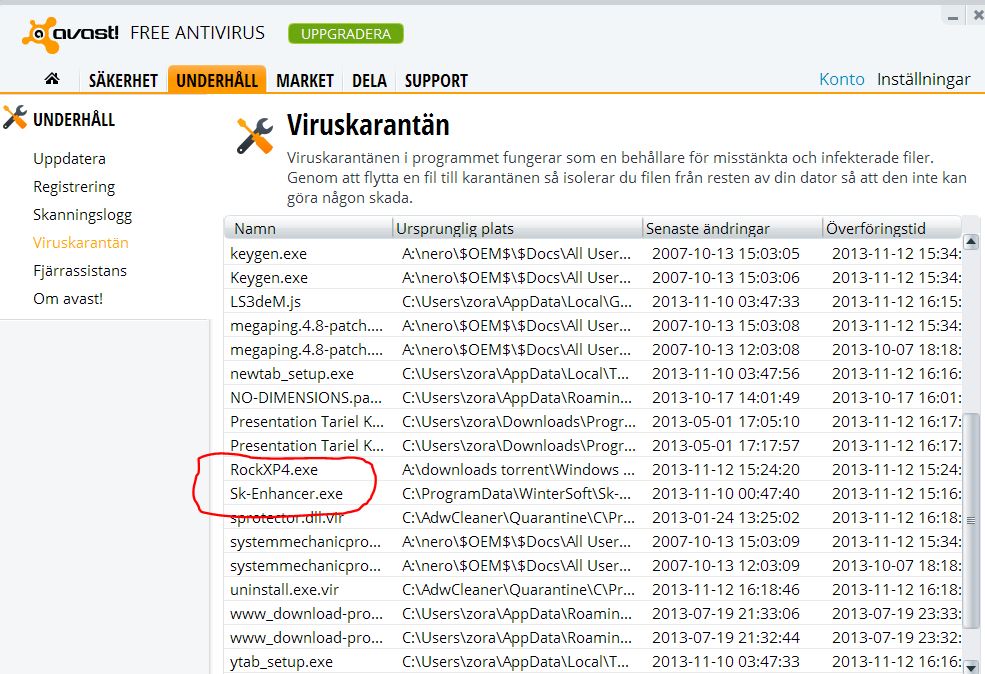The width and height of the screenshot is (985, 674).
Task: Select the capitalized Keygen.exe row
Action: pos(592,278)
